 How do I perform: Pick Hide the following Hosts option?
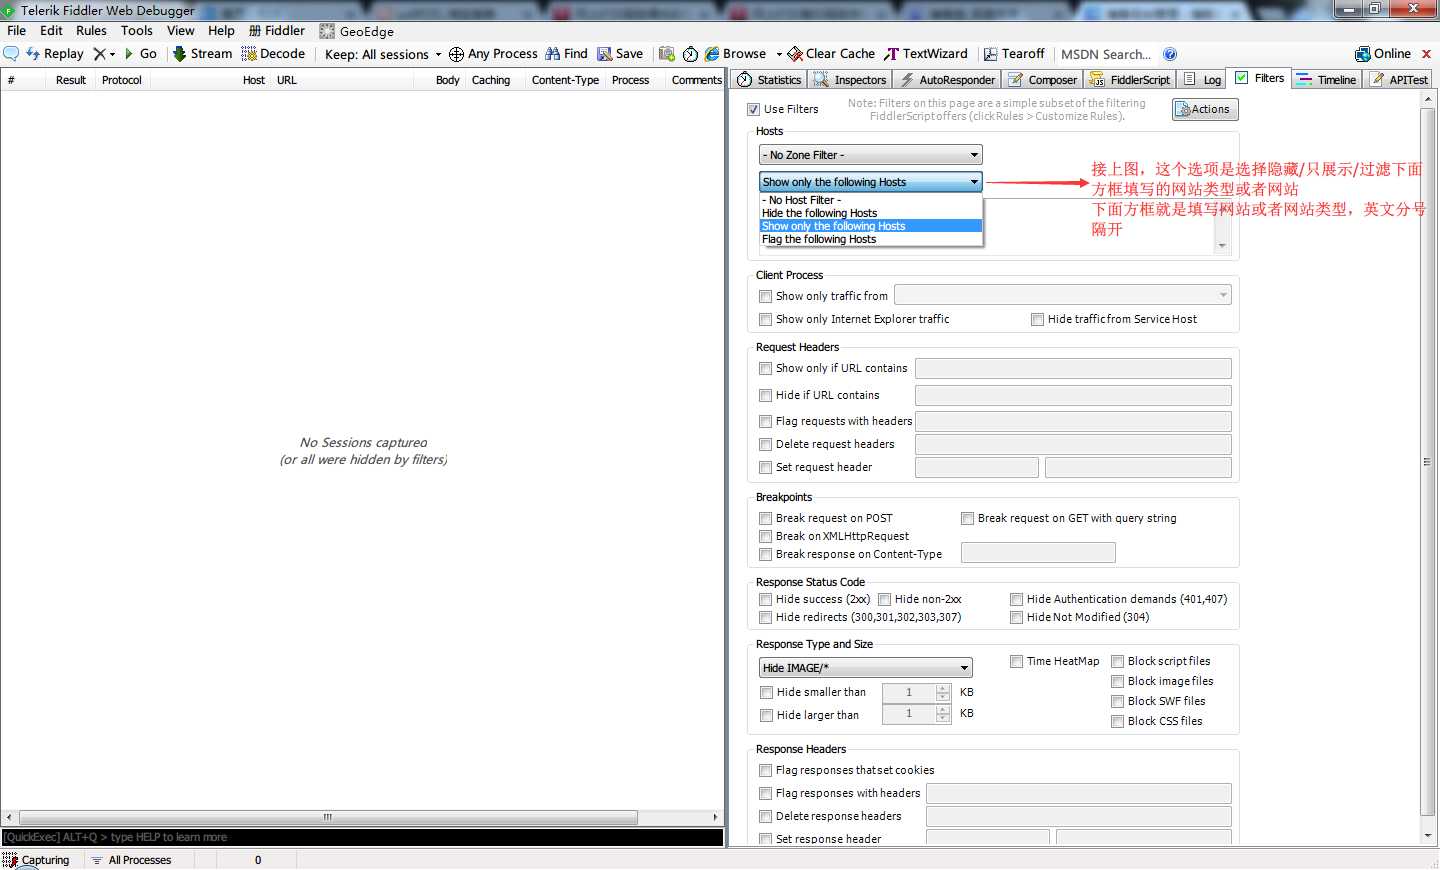(871, 213)
